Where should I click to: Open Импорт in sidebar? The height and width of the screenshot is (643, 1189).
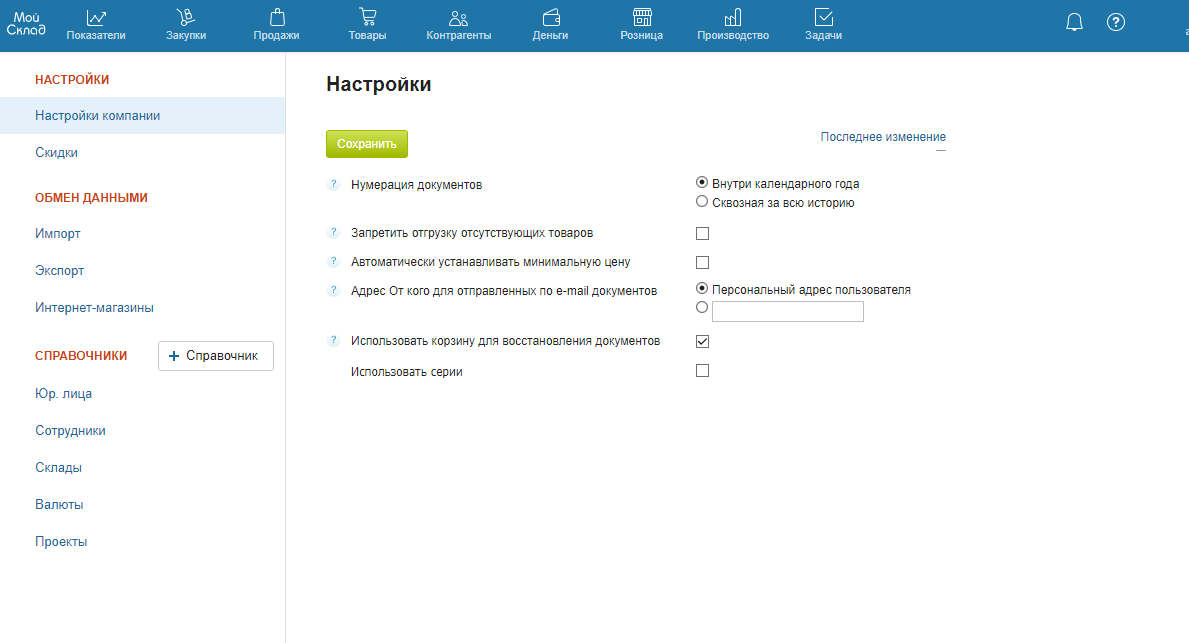pos(58,234)
